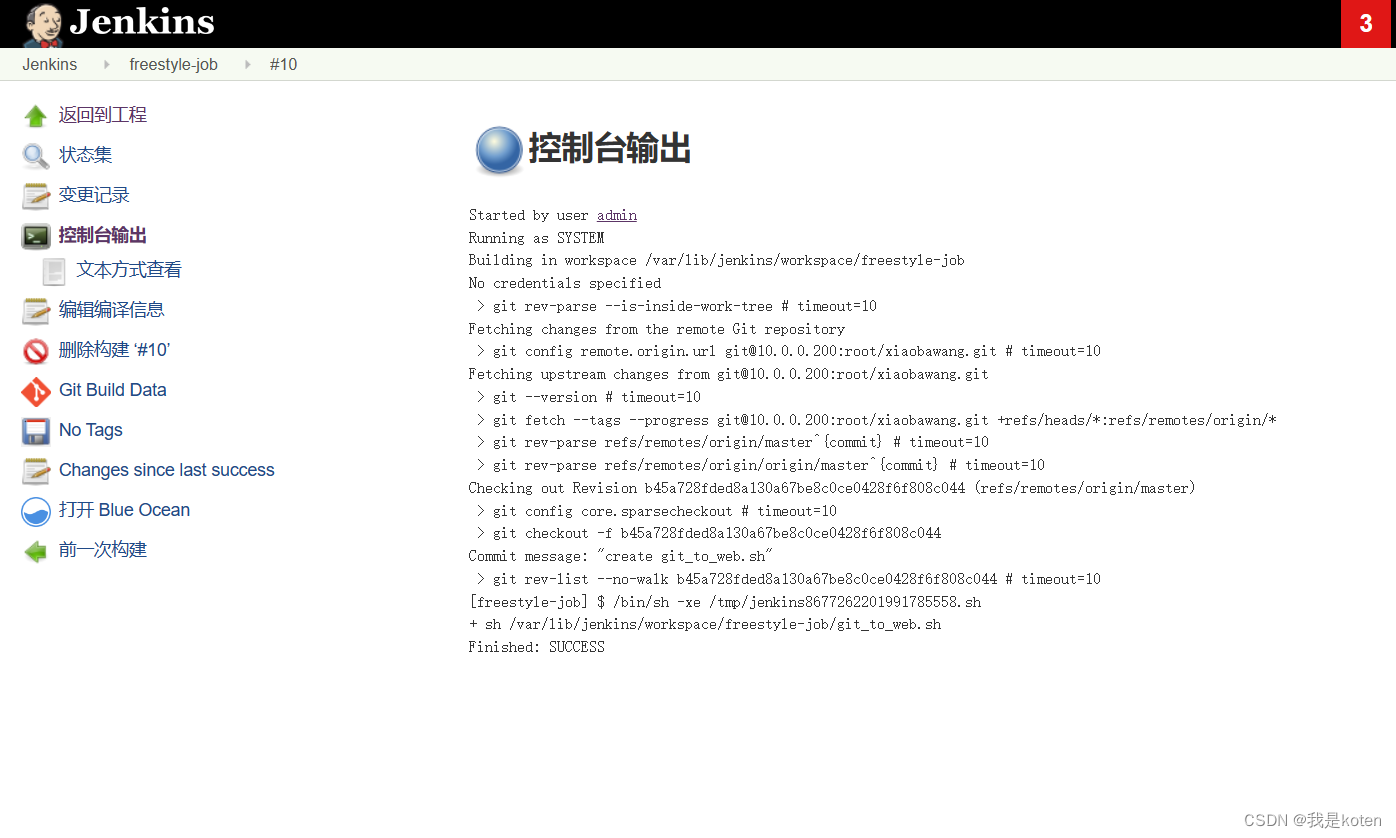Open the admin user link in console

tap(617, 215)
